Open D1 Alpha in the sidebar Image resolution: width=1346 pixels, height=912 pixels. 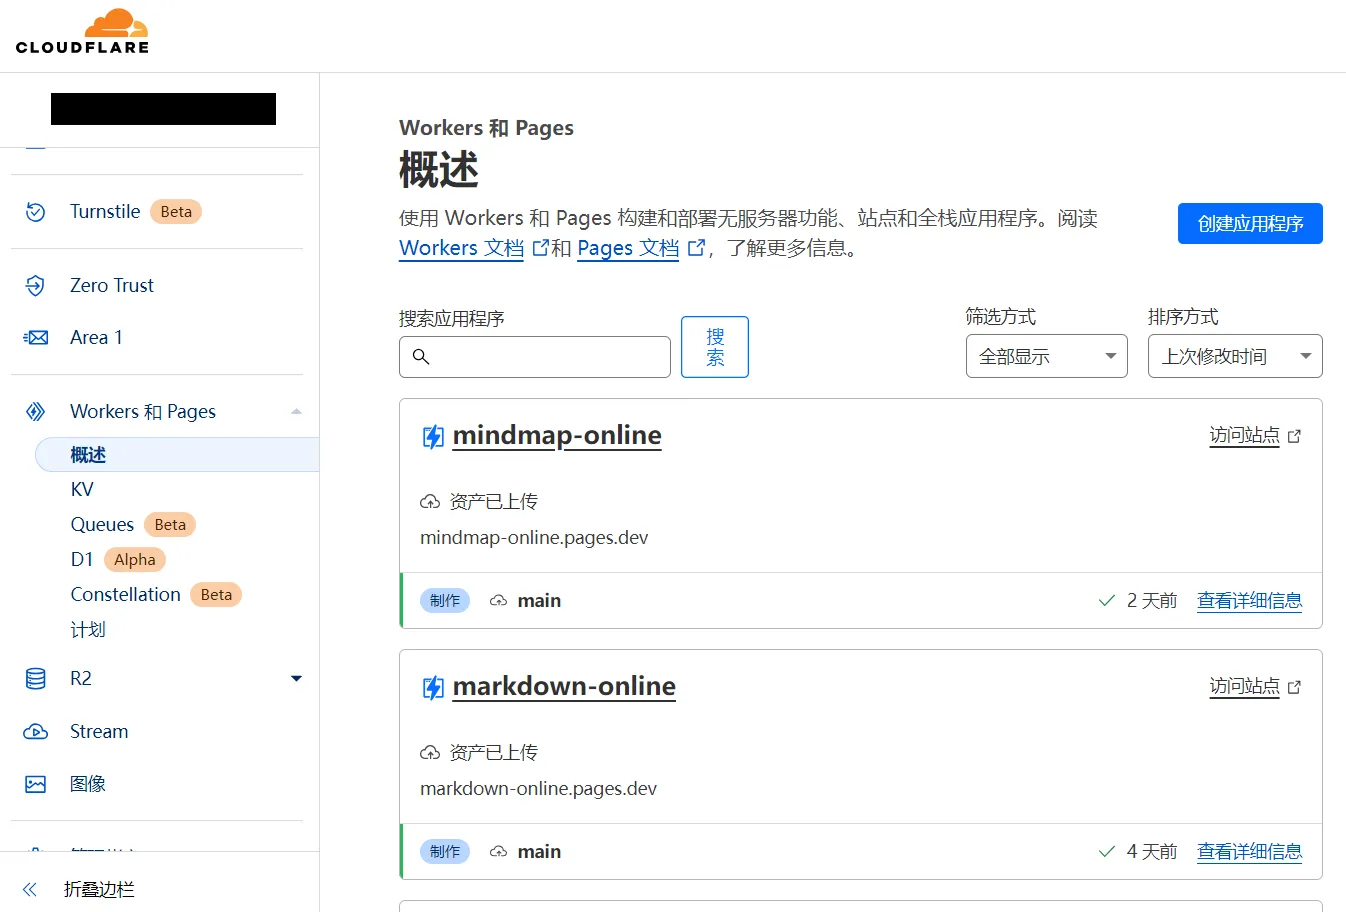click(82, 560)
